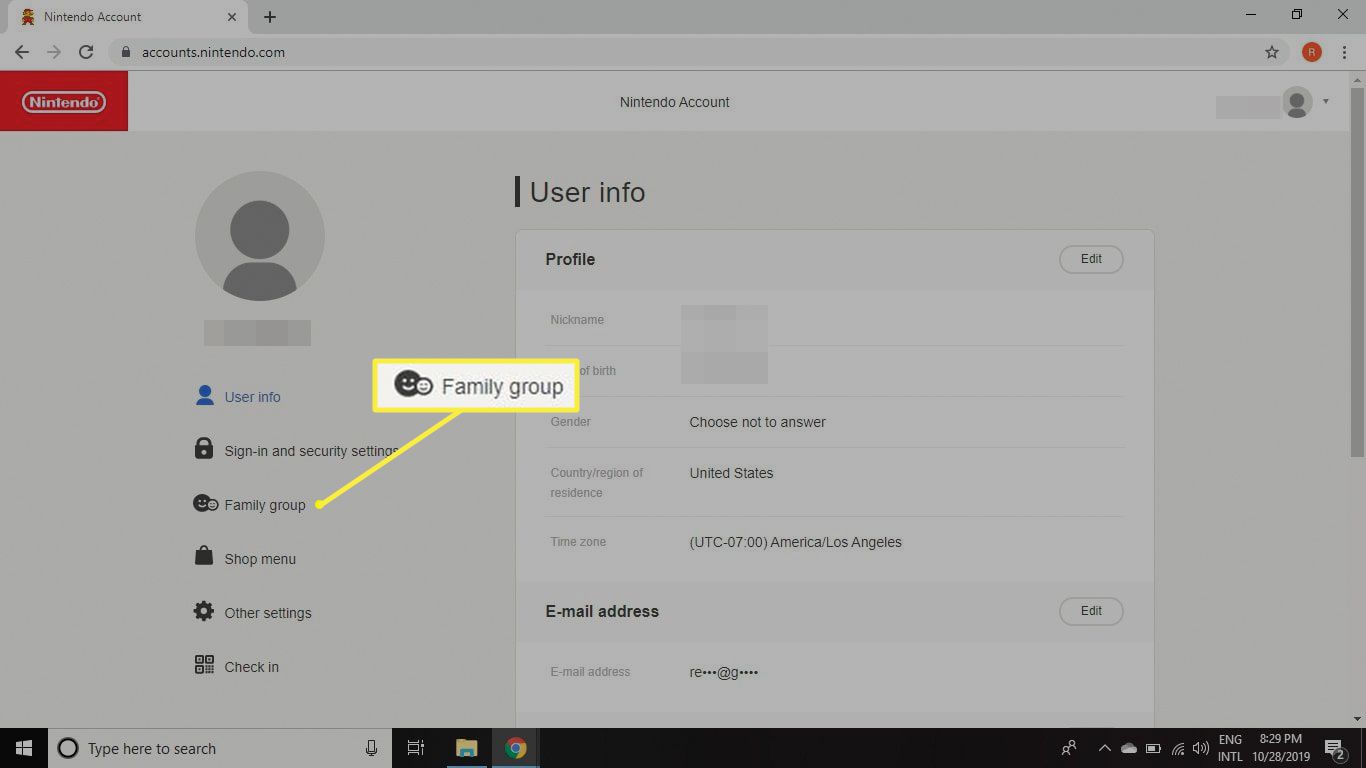This screenshot has height=768, width=1366.
Task: View site info via the lock icon
Action: [x=125, y=52]
